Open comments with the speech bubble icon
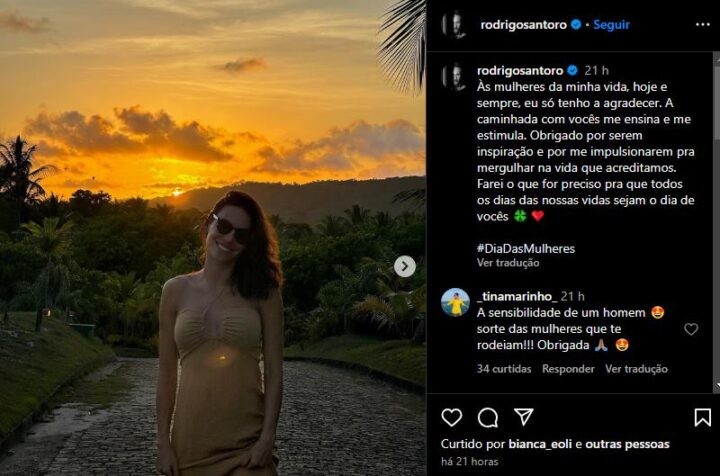Viewport: 720px width, 476px height. pos(488,417)
